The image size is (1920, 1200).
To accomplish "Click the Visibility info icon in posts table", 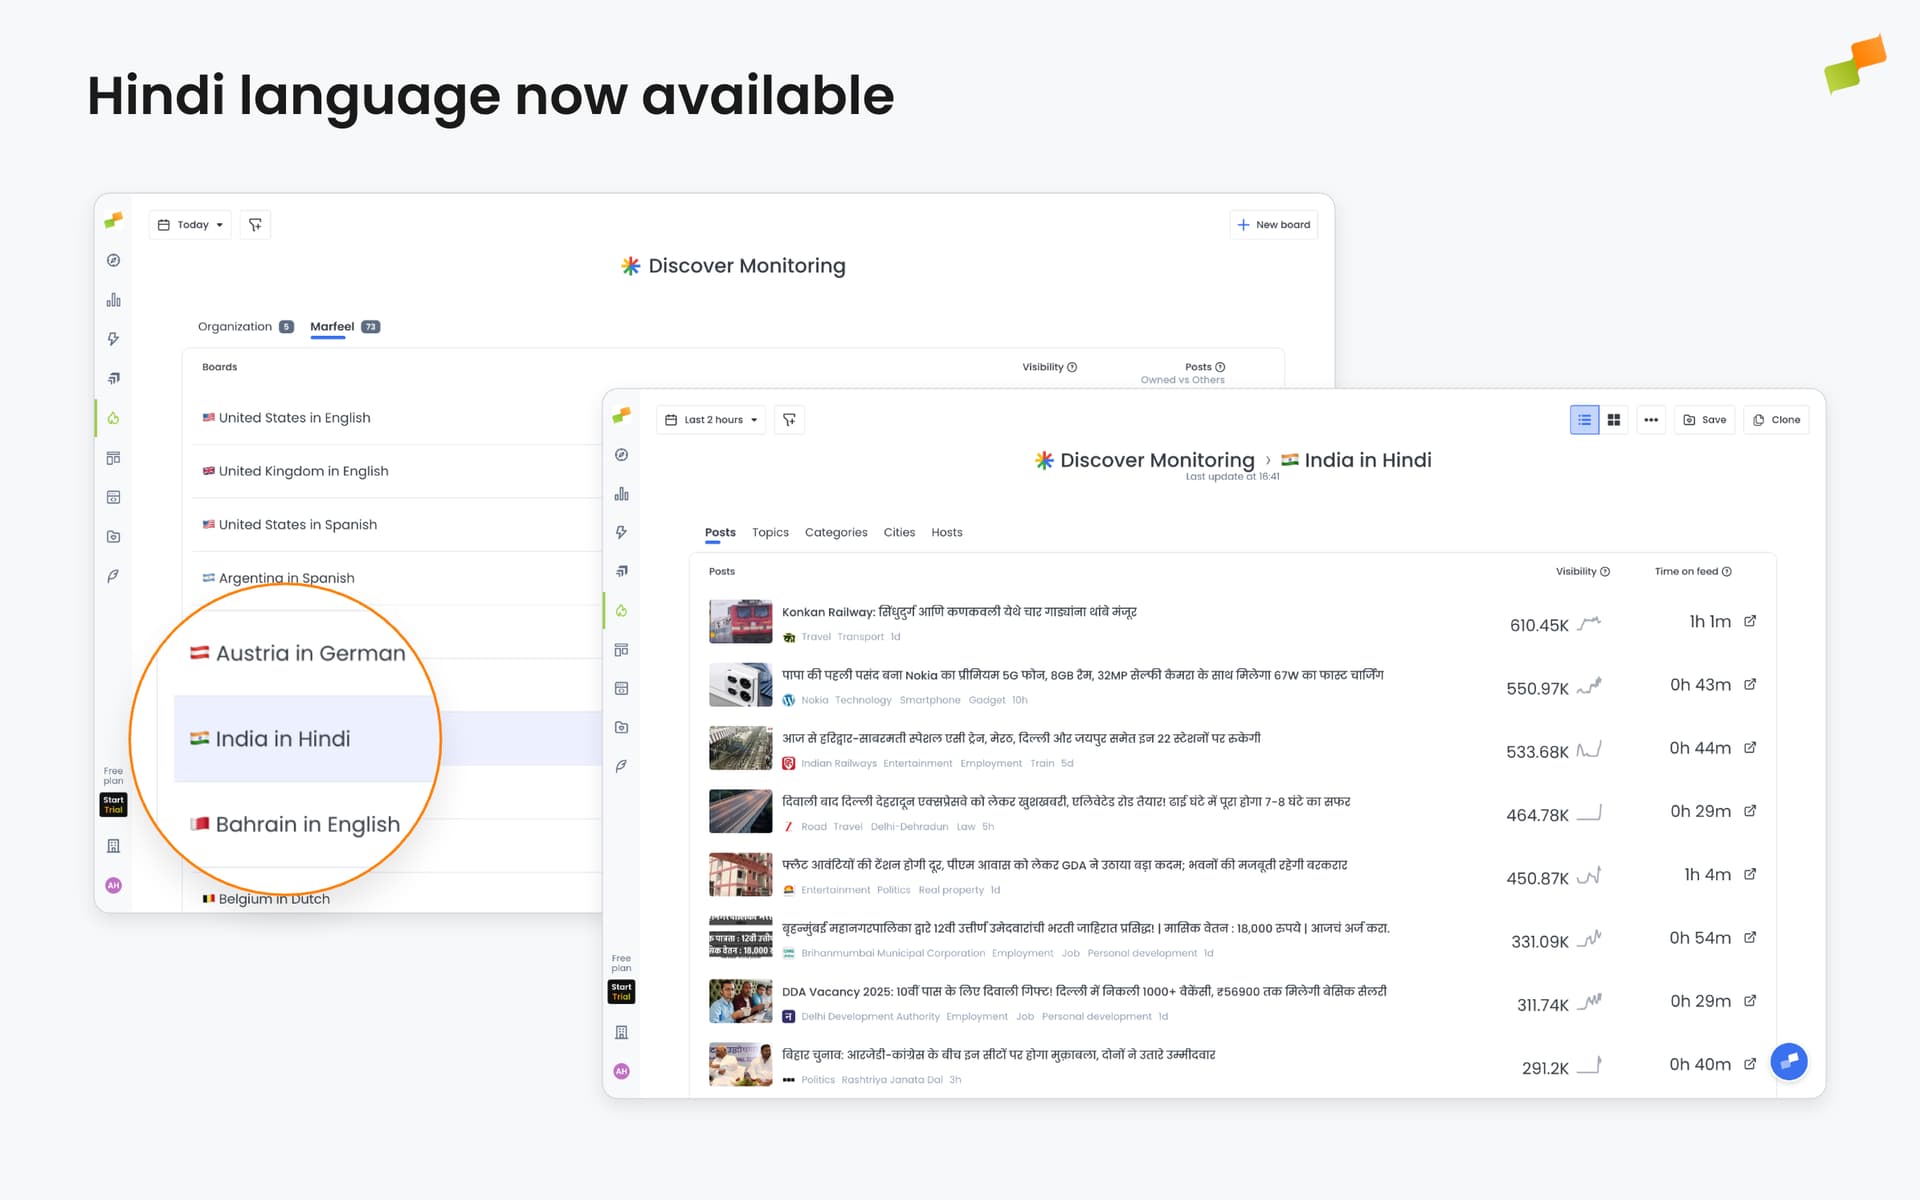I will [x=1605, y=572].
